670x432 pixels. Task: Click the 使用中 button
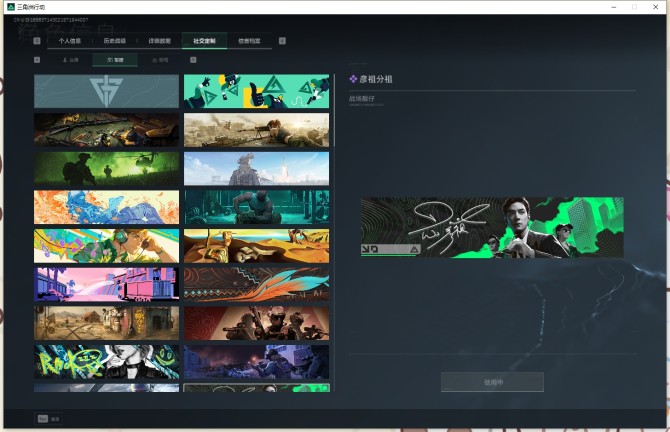(x=492, y=382)
